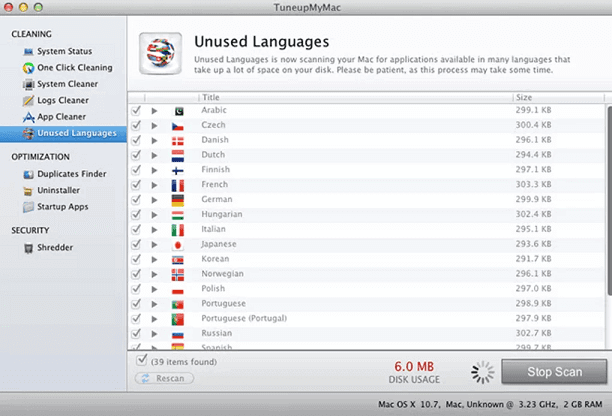Click the System Status sidebar icon
612x416 pixels.
28,52
